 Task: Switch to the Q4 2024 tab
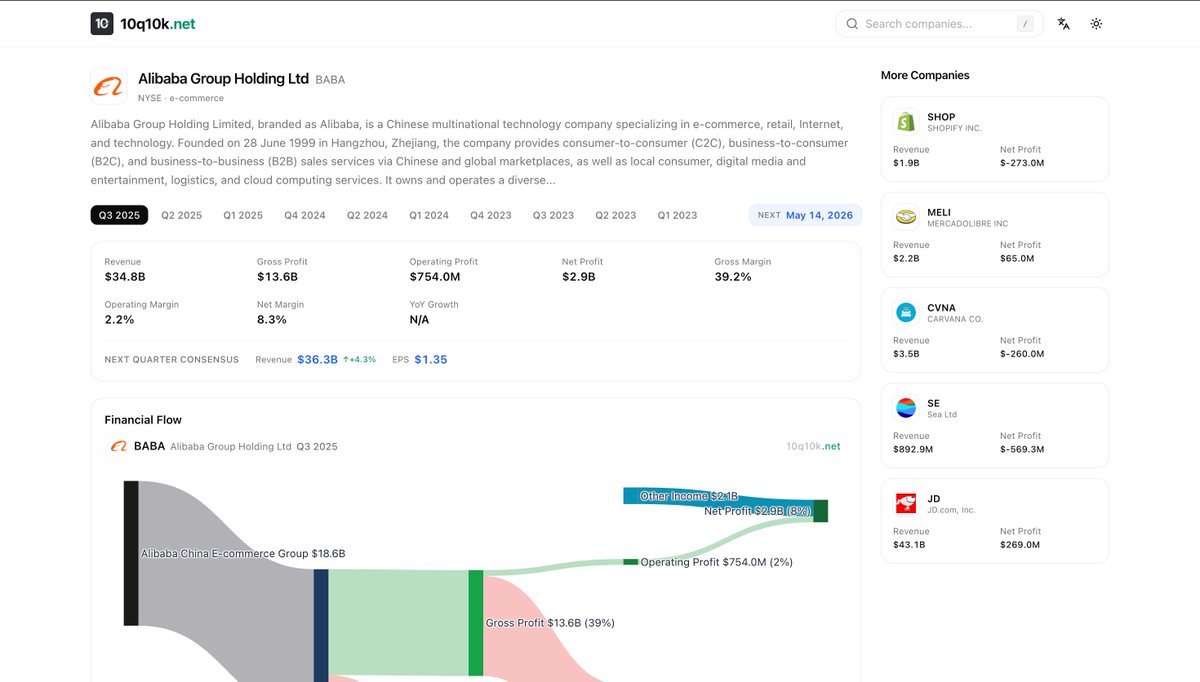point(305,215)
